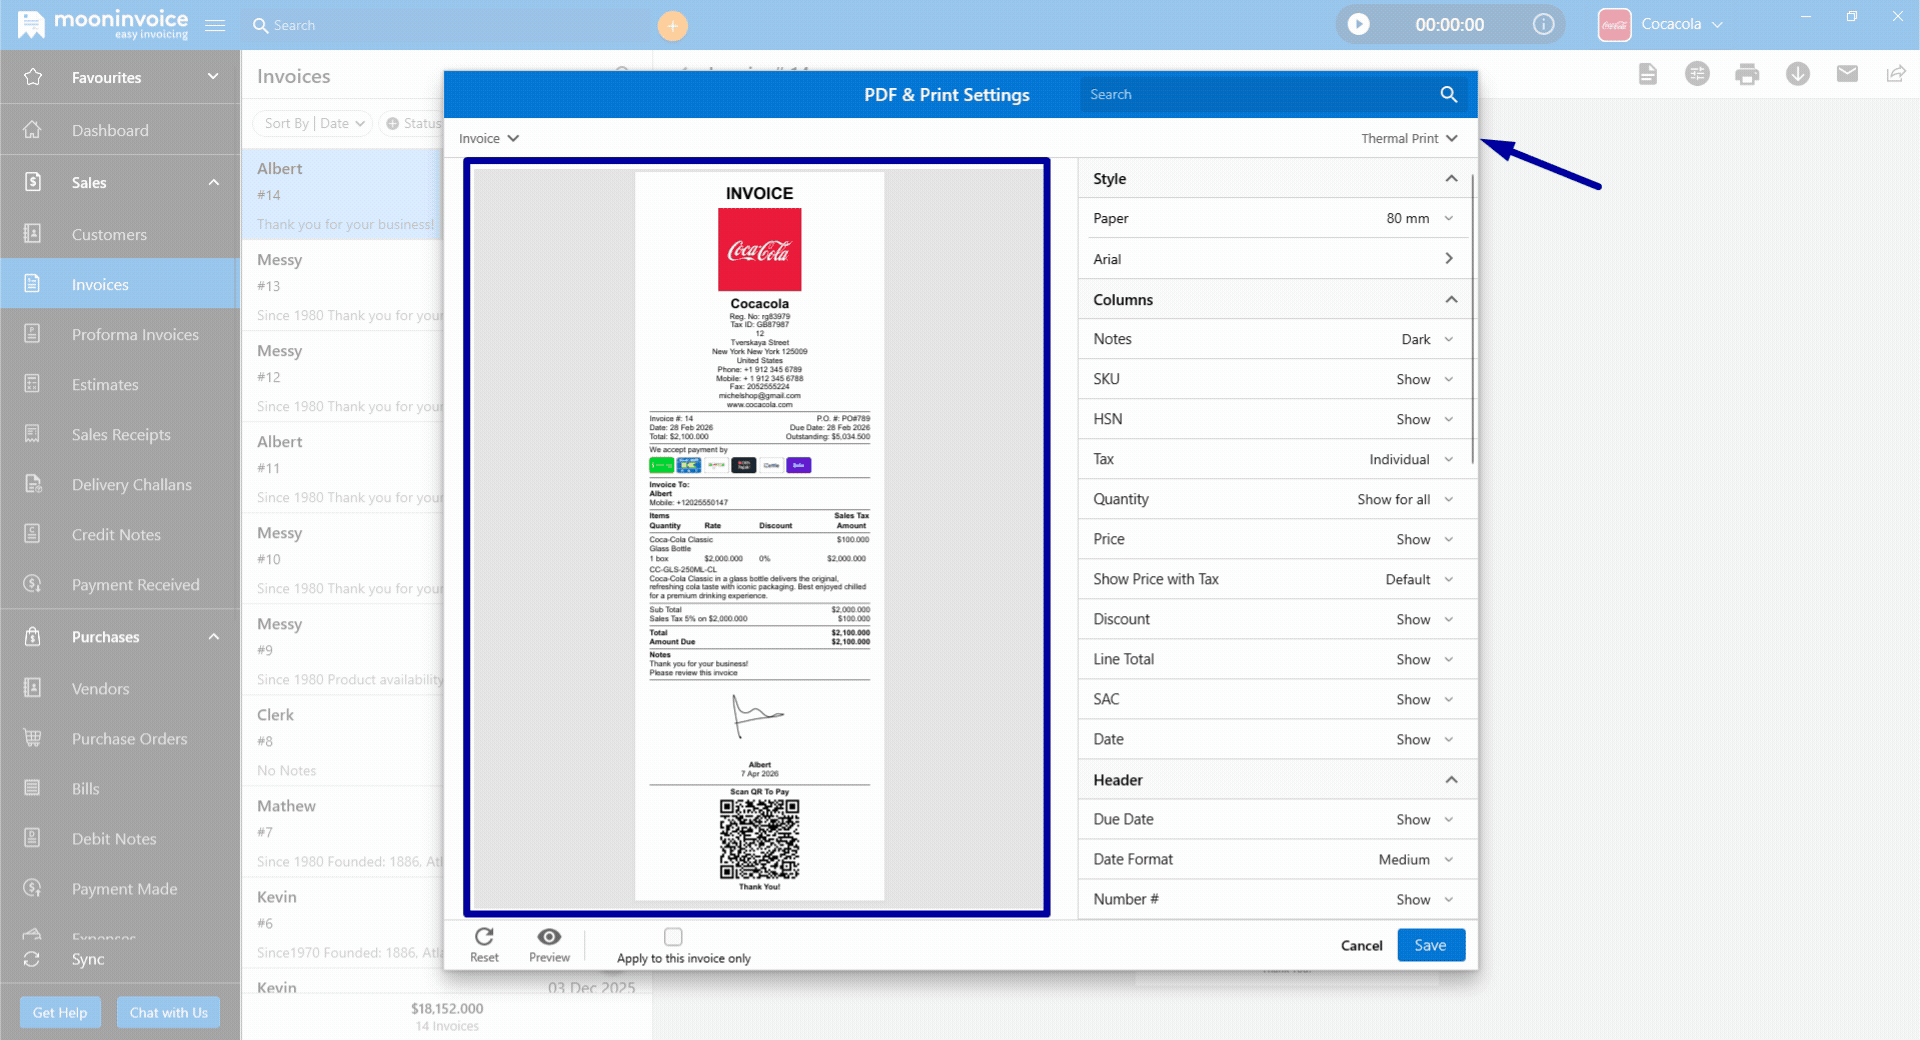This screenshot has width=1920, height=1040.
Task: Email the invoice via envelope icon
Action: [x=1848, y=74]
